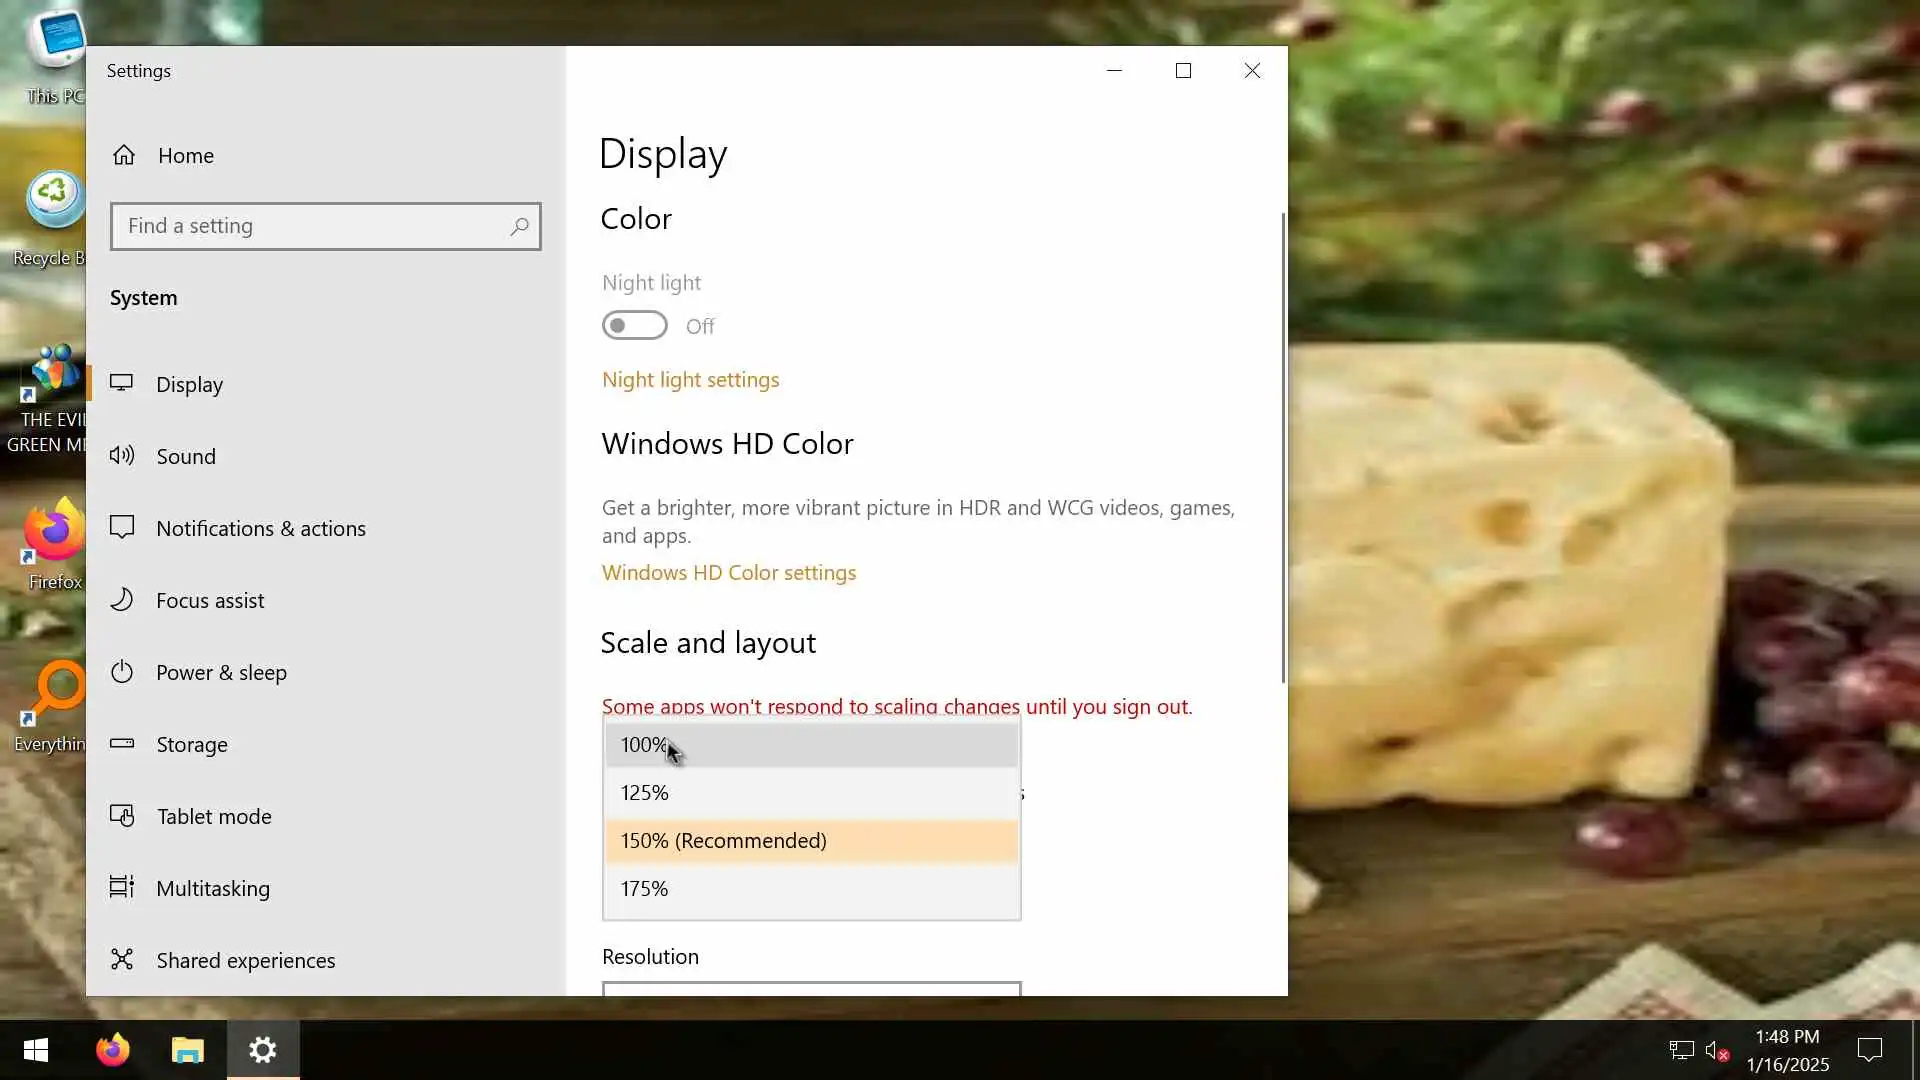Click the Sound speaker icon in sidebar
1920x1080 pixels.
pos(122,456)
